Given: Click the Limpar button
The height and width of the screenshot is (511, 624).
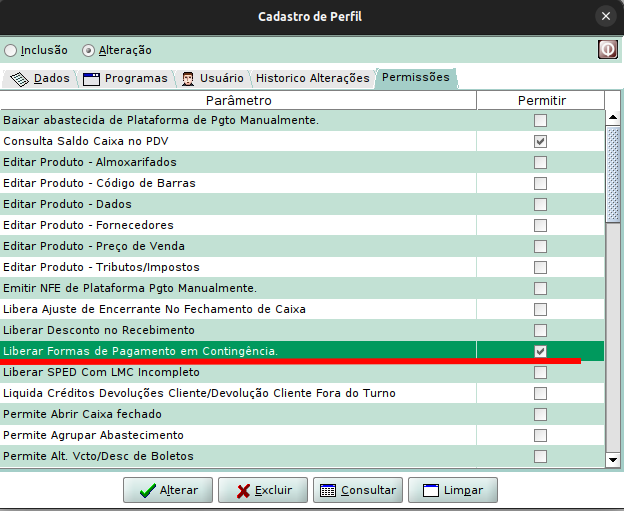Looking at the screenshot, I should coord(453,490).
